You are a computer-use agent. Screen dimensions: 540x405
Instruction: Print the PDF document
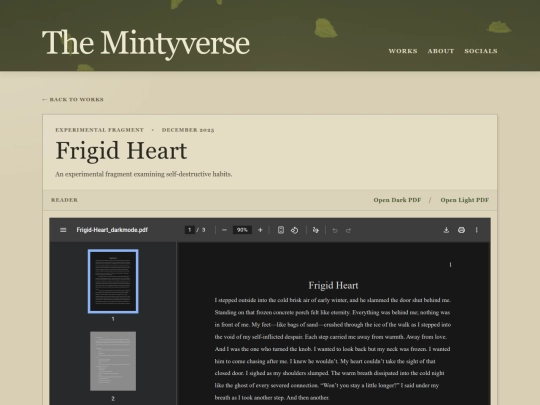(x=461, y=230)
